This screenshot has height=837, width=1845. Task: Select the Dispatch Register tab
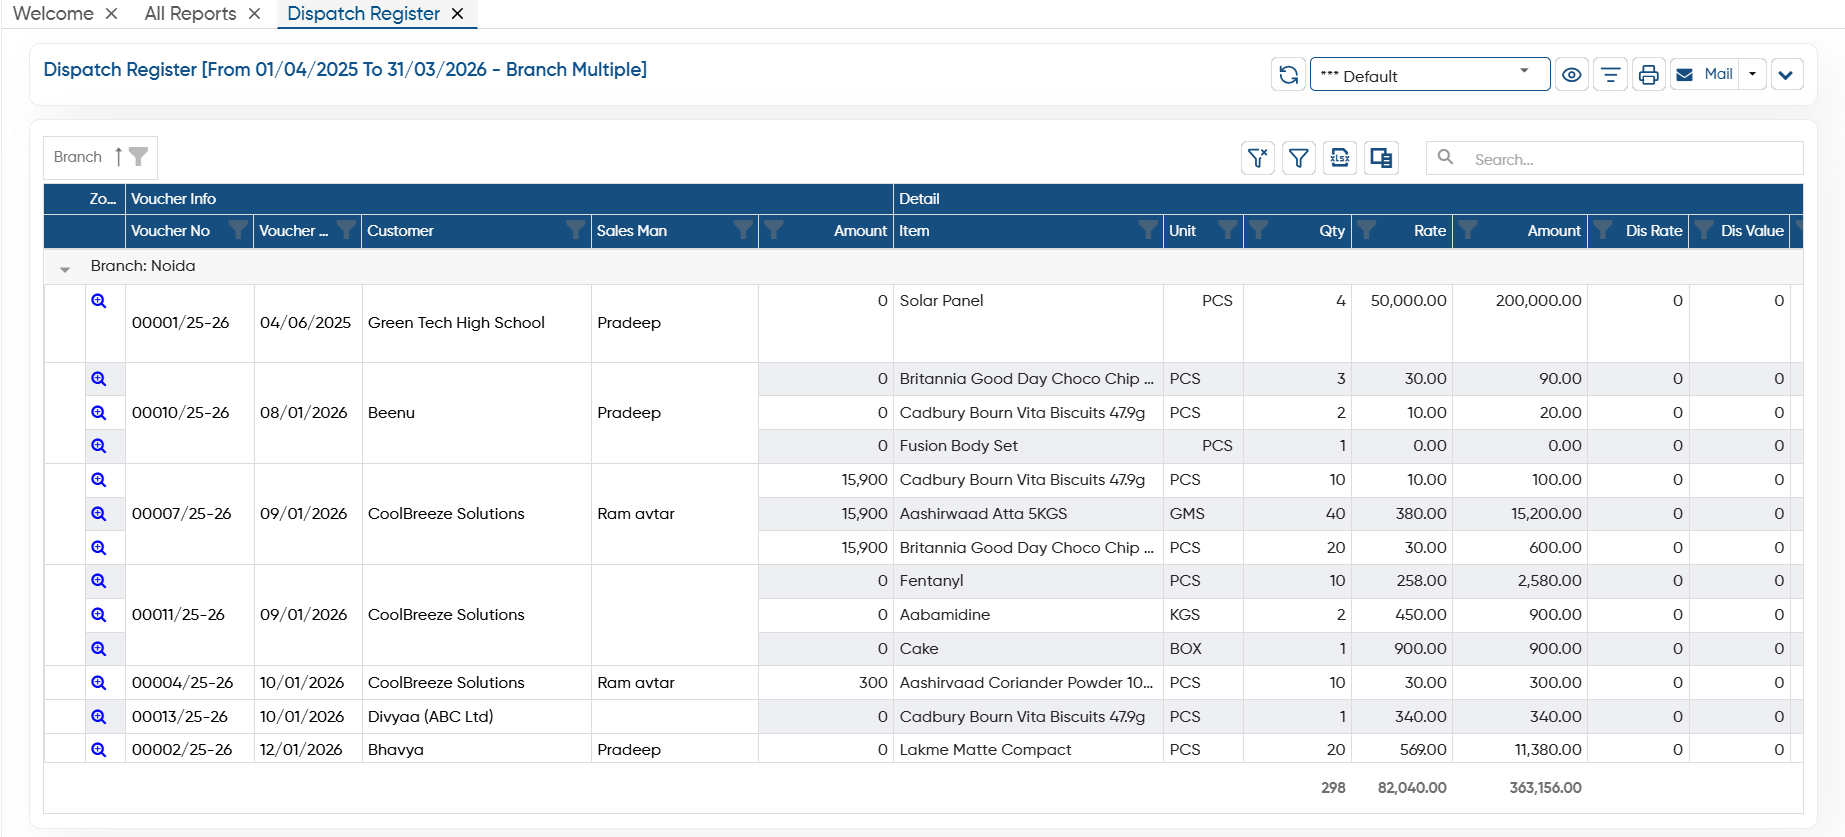tap(363, 14)
